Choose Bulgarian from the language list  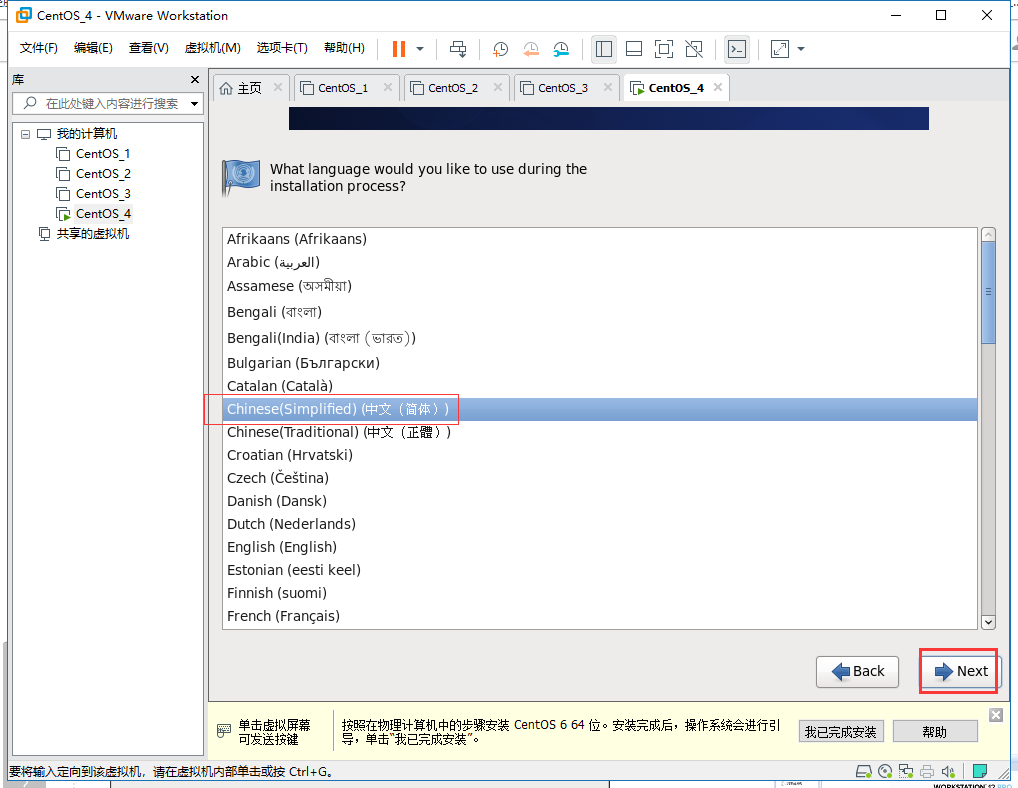pos(599,363)
